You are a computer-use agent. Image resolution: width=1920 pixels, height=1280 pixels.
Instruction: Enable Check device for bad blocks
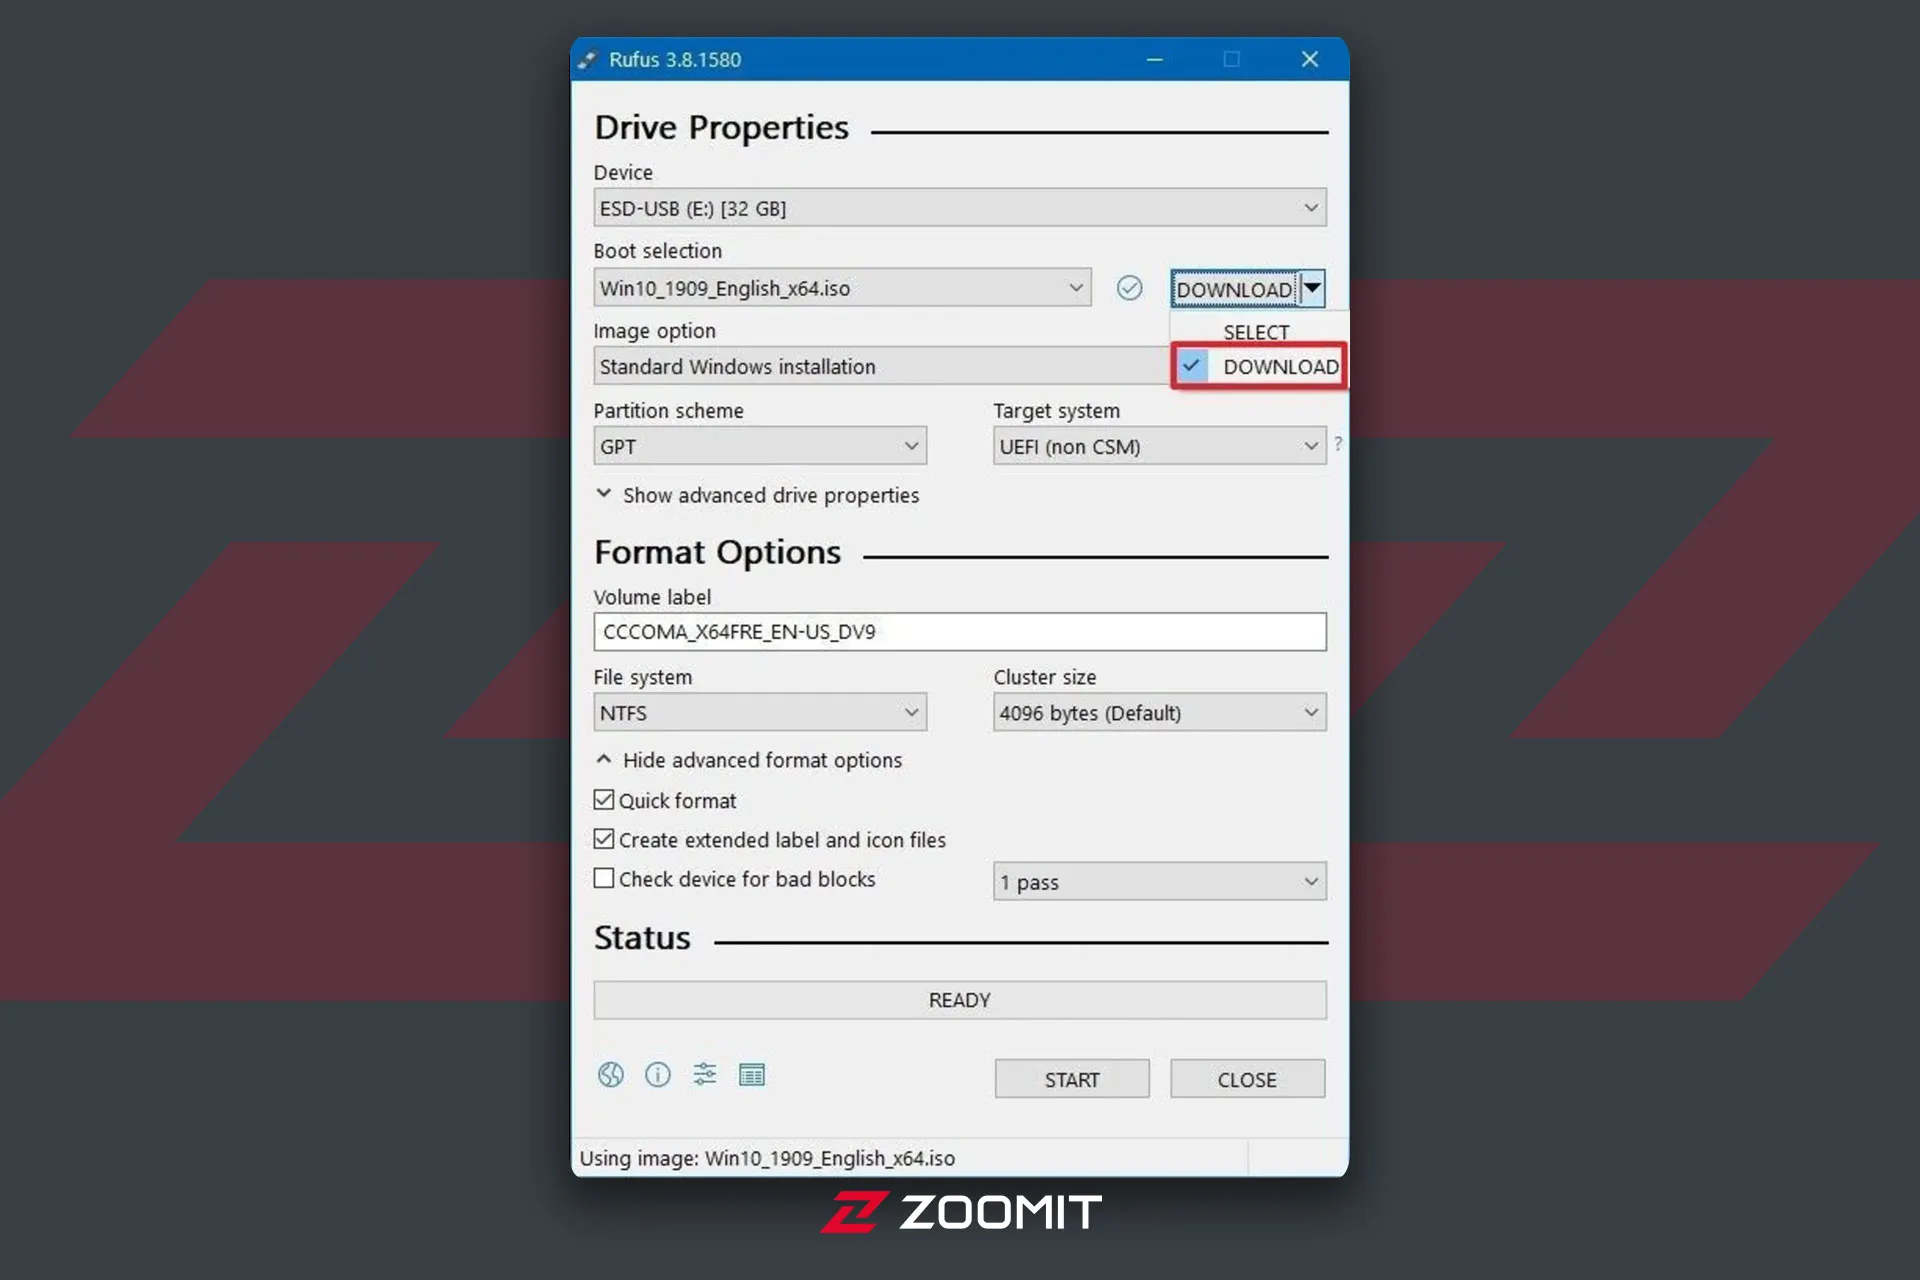click(603, 877)
